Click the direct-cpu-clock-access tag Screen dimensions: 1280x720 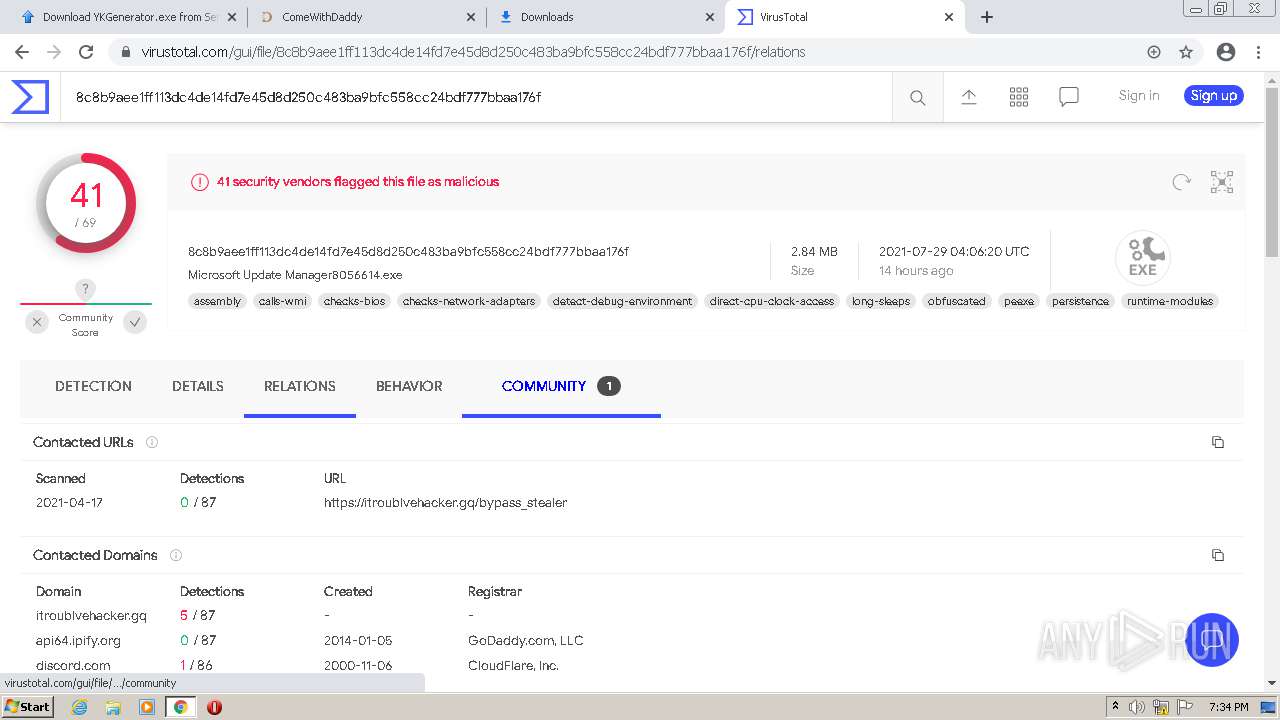pos(772,301)
